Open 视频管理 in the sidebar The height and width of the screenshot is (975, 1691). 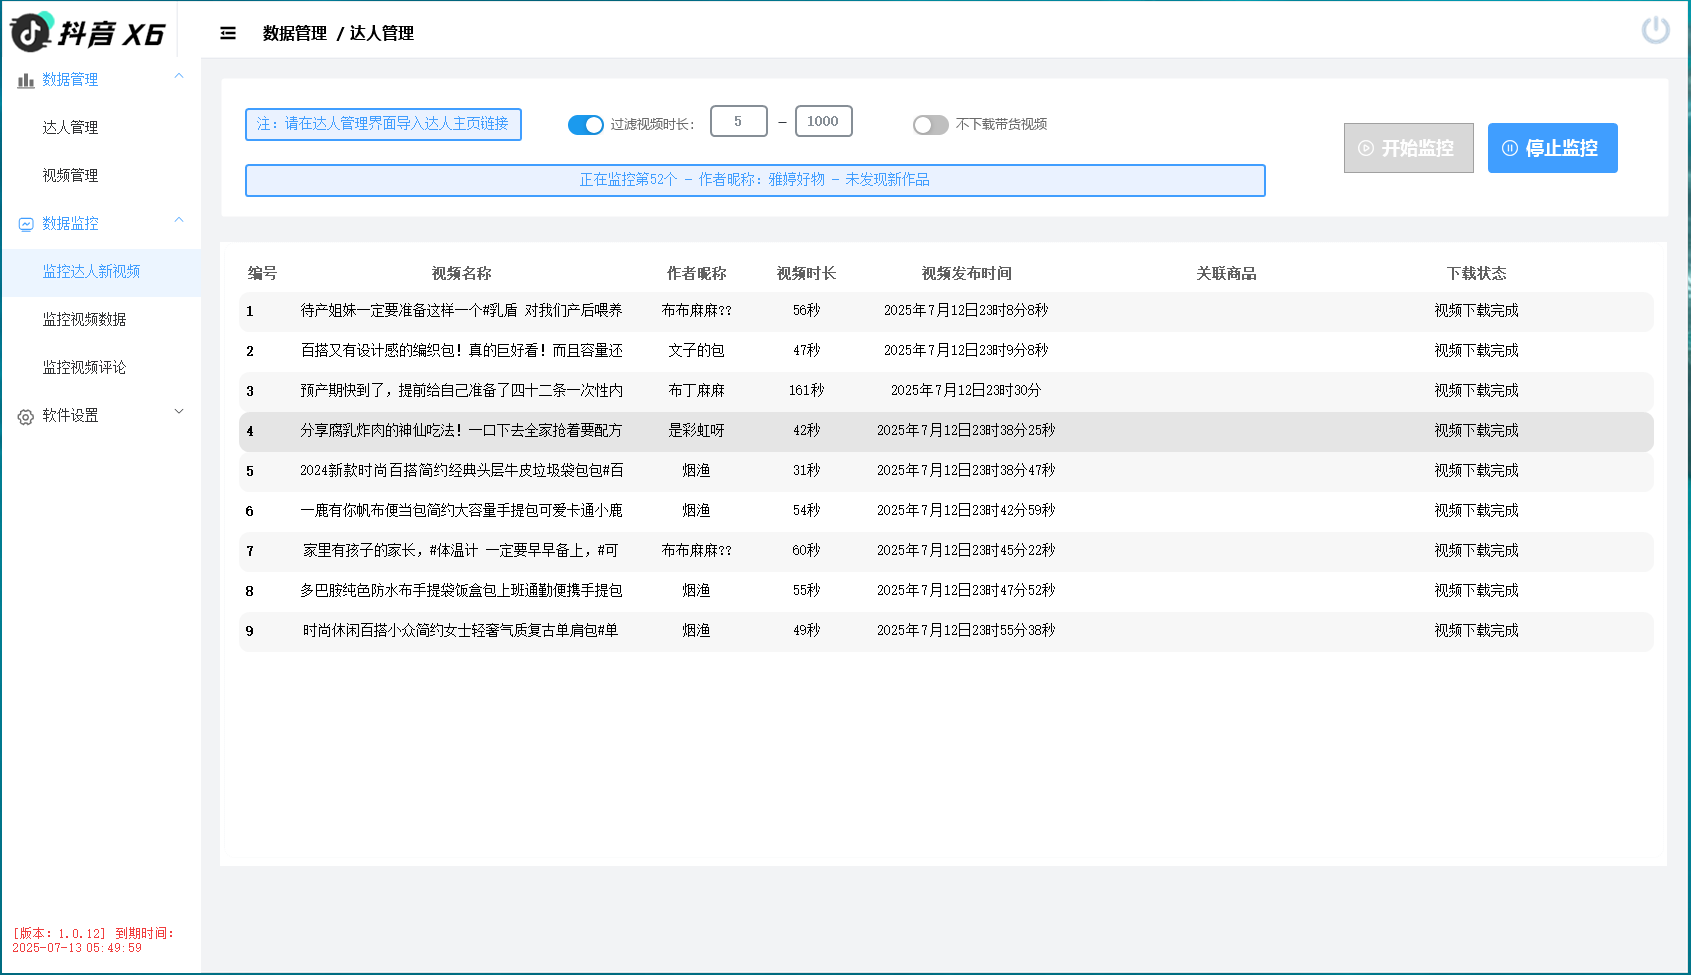70,175
